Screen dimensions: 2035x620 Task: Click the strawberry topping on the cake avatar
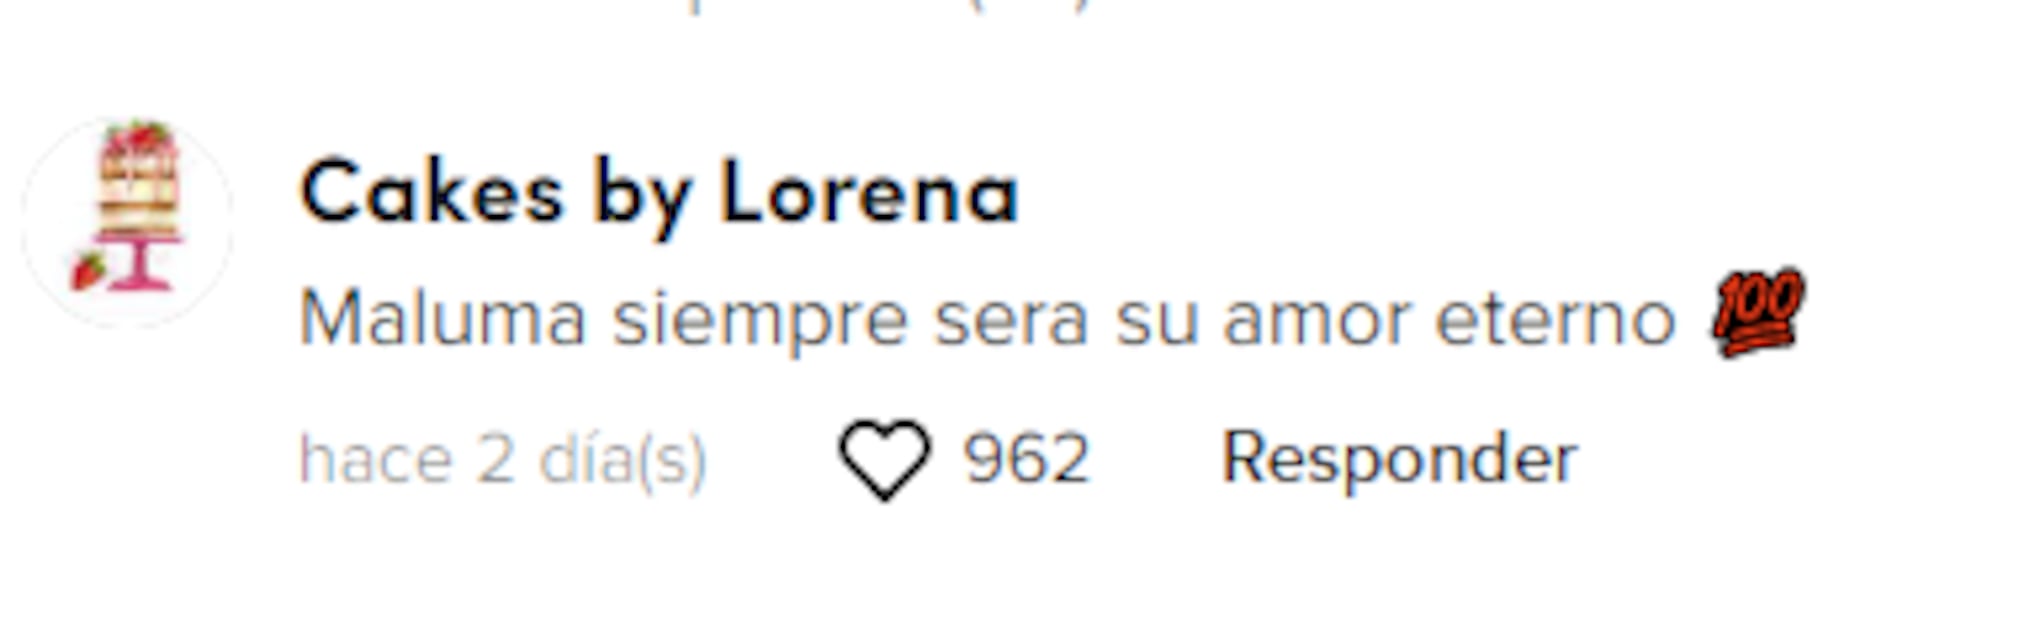(x=141, y=135)
